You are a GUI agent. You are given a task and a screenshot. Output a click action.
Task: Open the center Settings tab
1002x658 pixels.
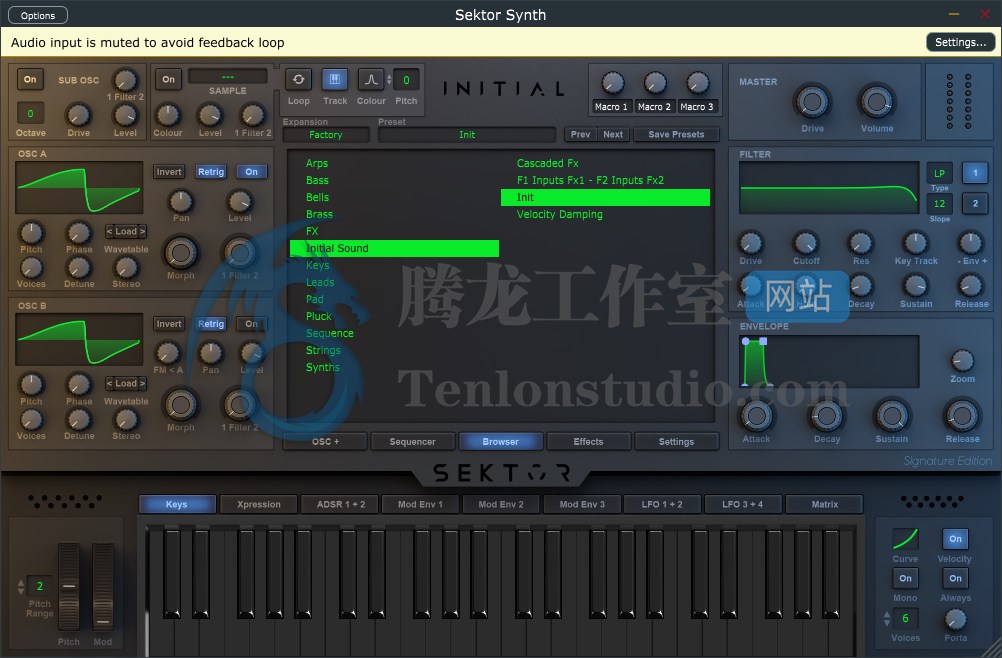point(676,441)
